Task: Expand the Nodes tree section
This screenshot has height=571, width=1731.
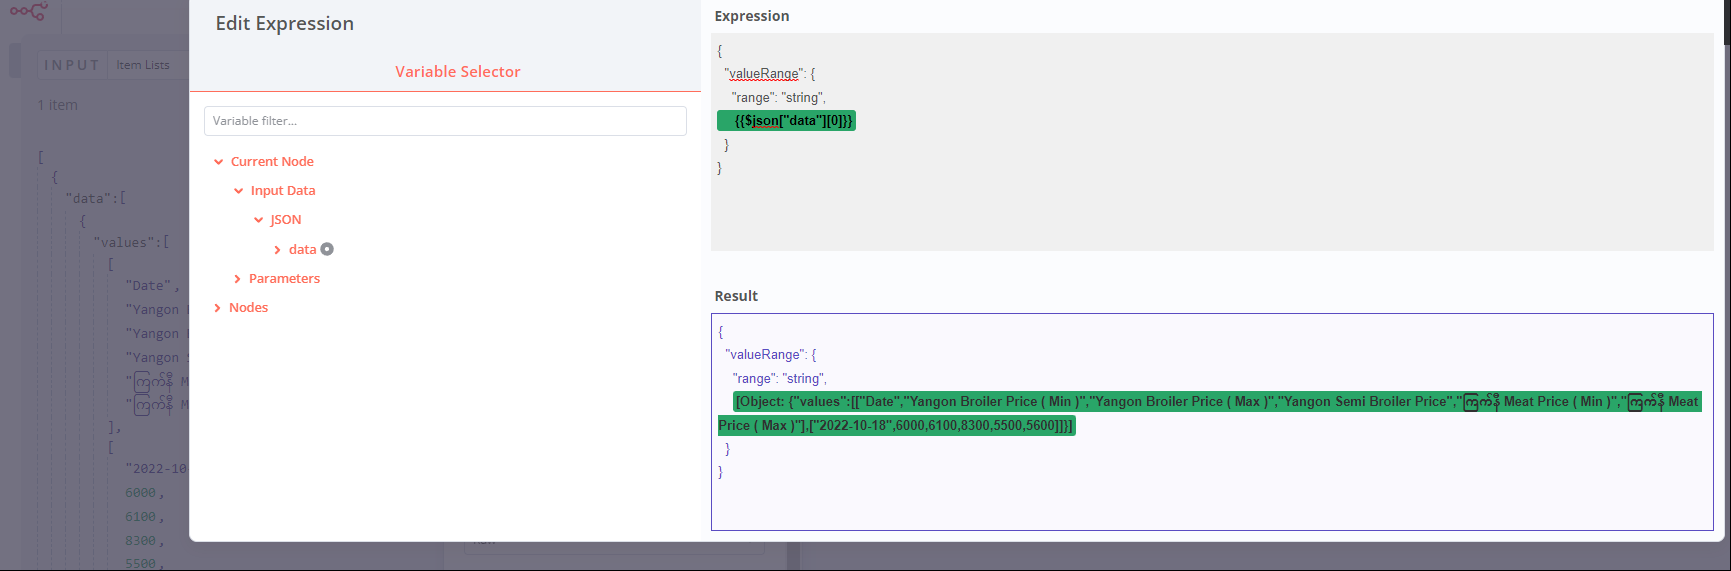Action: click(218, 308)
